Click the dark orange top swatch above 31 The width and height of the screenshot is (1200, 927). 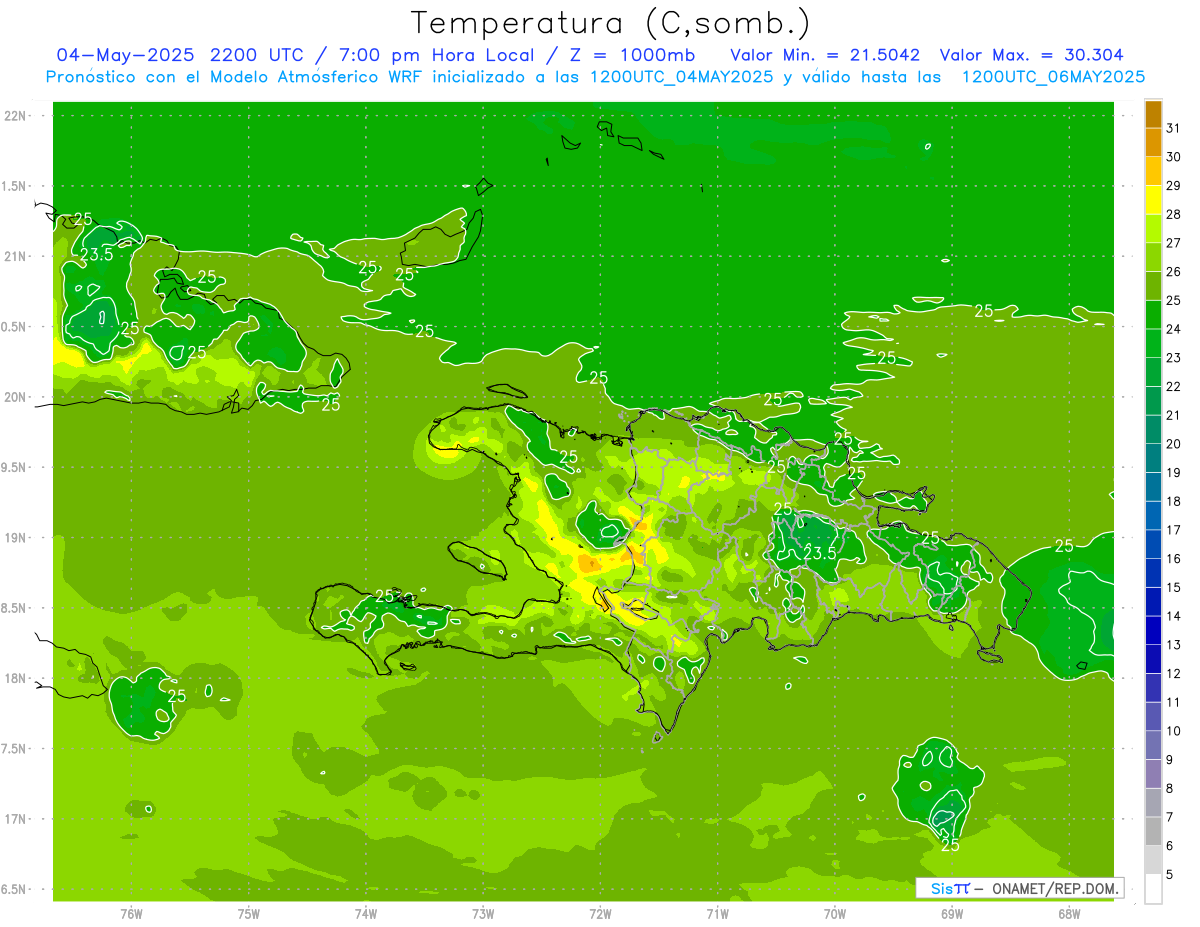click(x=1154, y=114)
